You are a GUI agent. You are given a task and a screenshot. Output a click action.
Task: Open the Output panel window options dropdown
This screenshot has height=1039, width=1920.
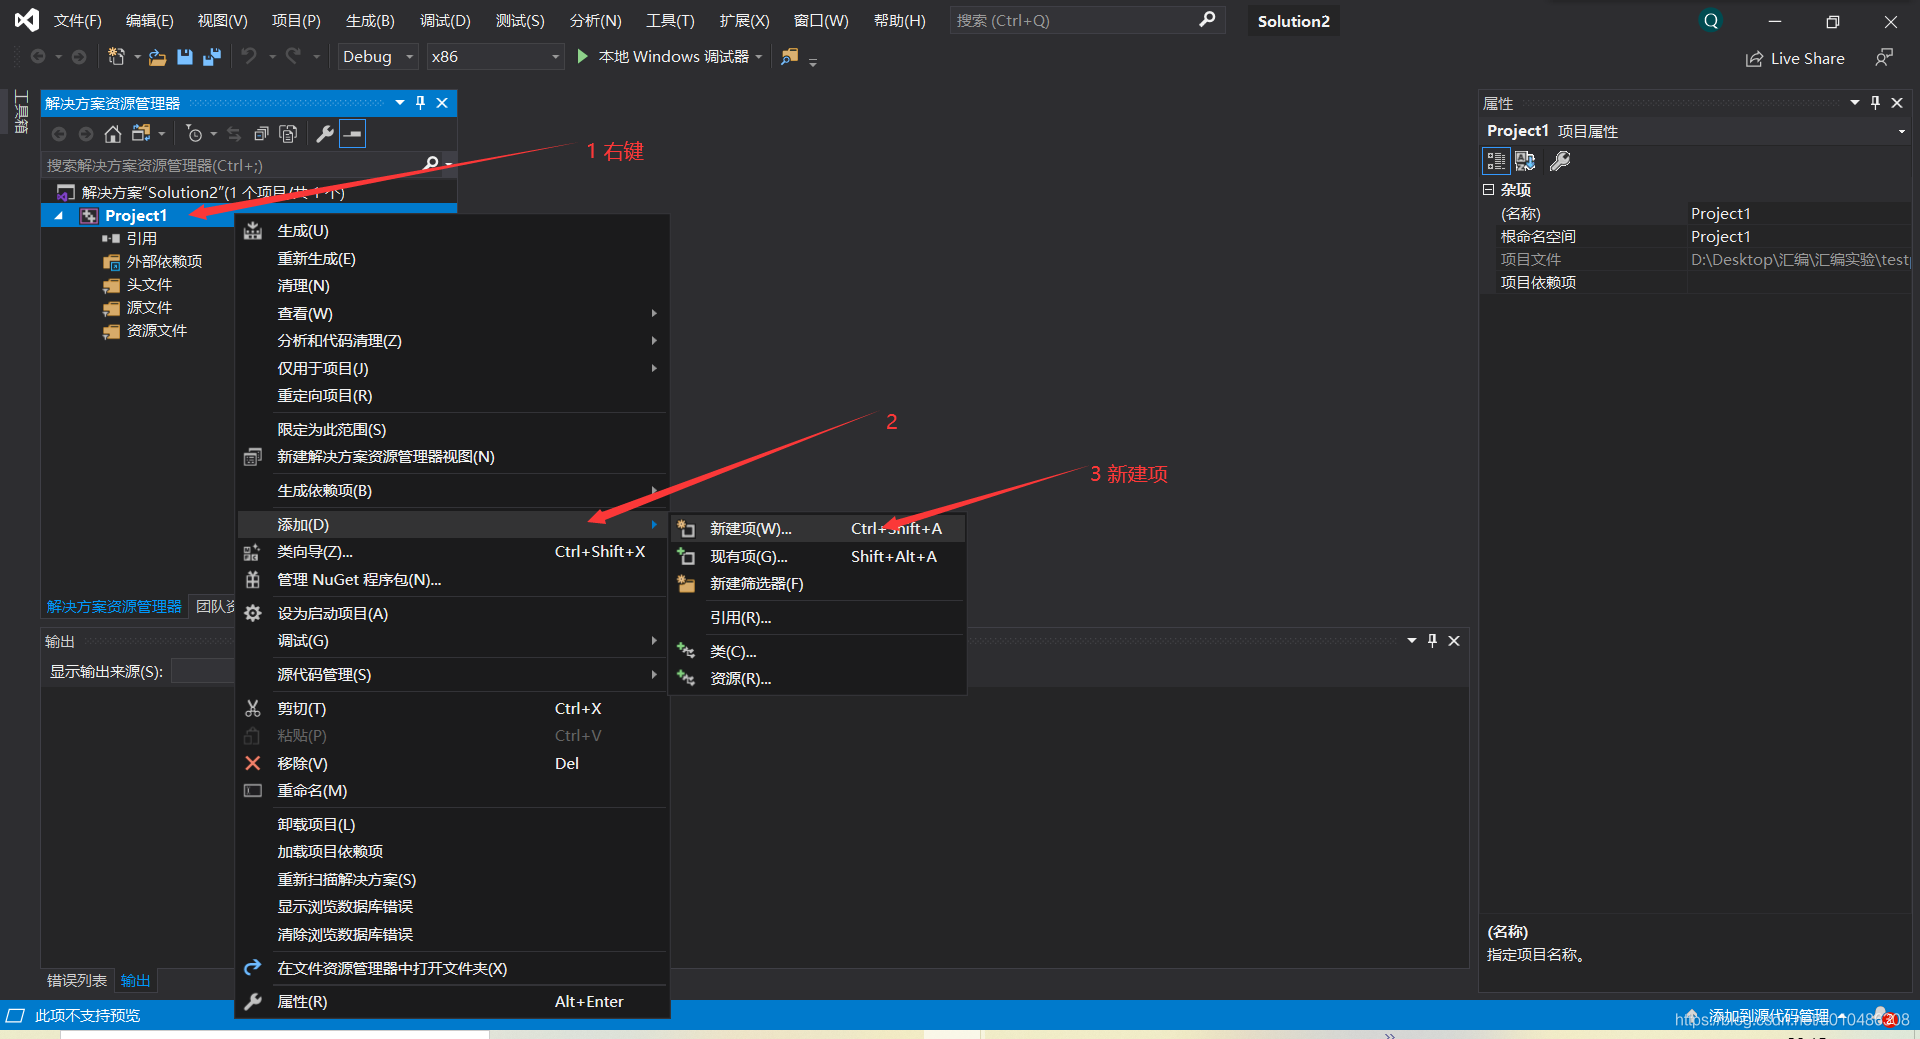[1412, 641]
